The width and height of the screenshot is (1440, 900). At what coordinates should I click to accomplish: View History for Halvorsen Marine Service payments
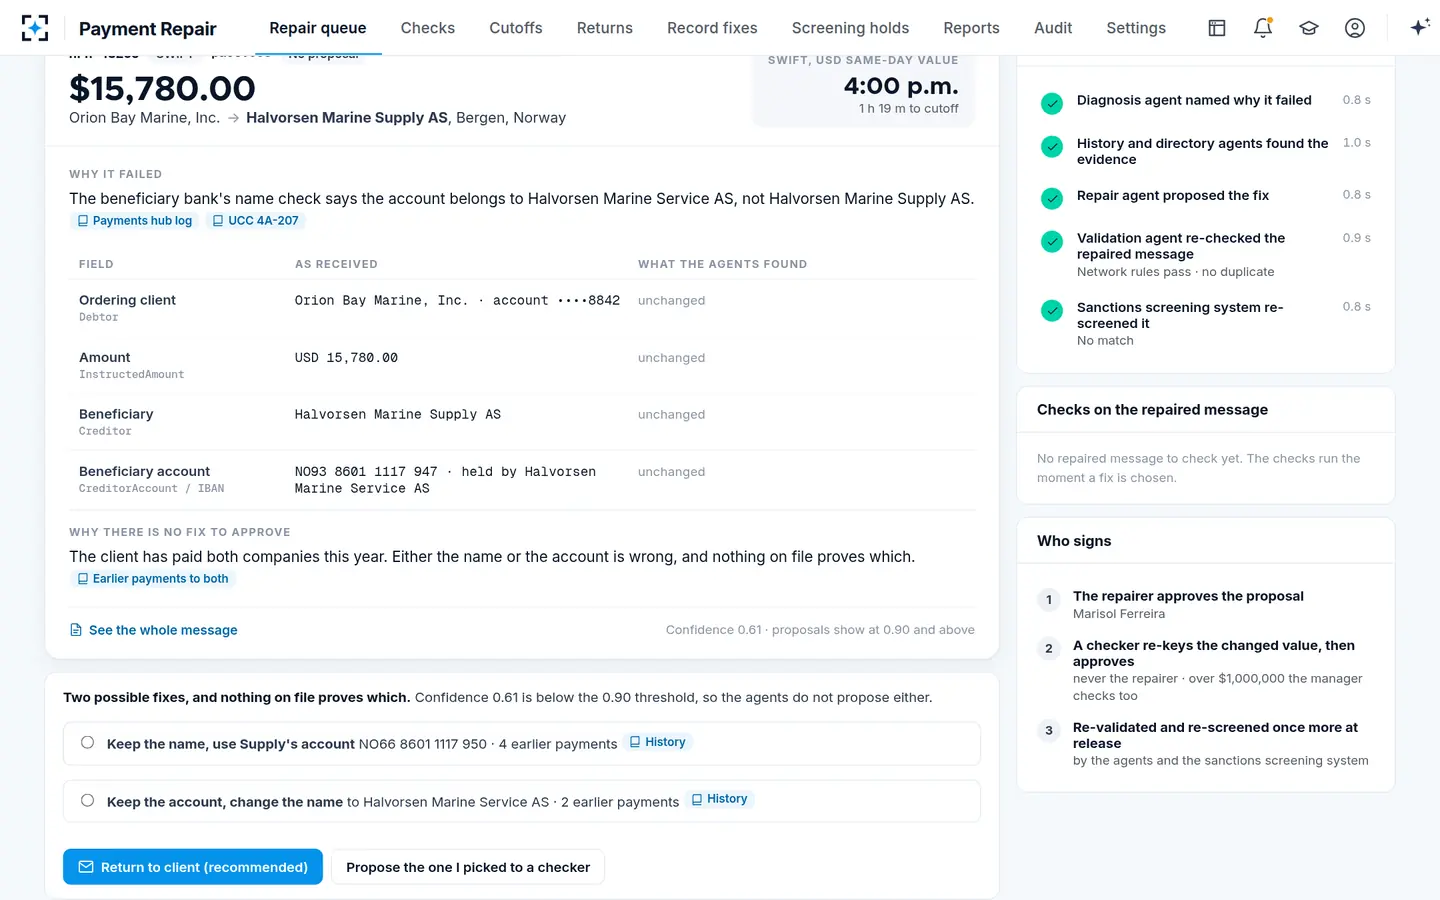pyautogui.click(x=720, y=799)
